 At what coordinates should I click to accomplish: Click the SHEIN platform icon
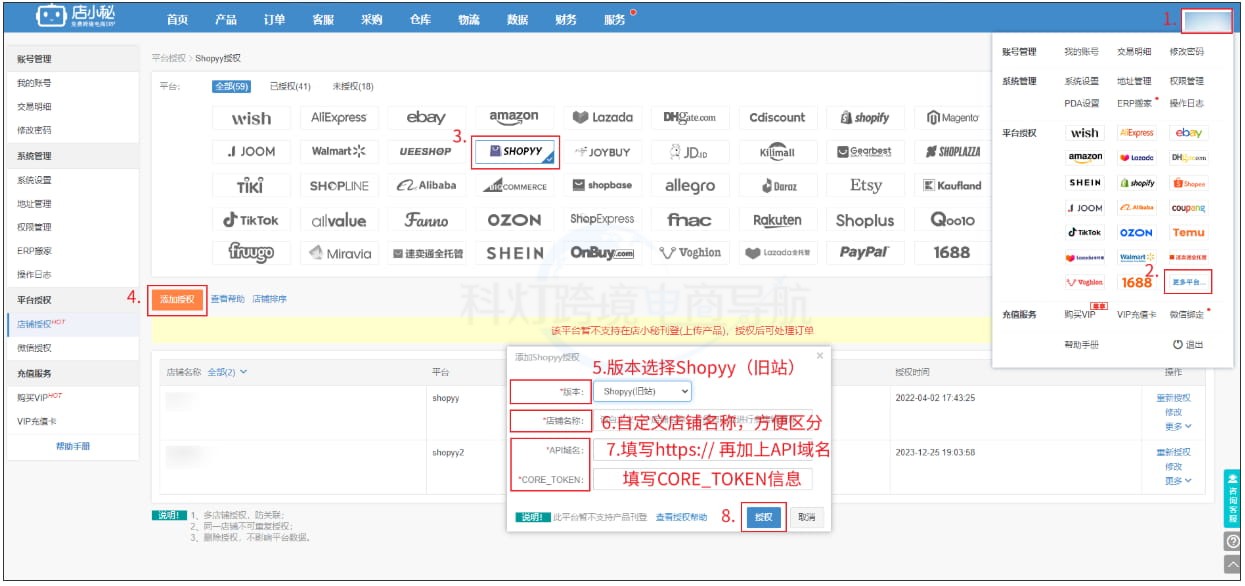(x=513, y=252)
